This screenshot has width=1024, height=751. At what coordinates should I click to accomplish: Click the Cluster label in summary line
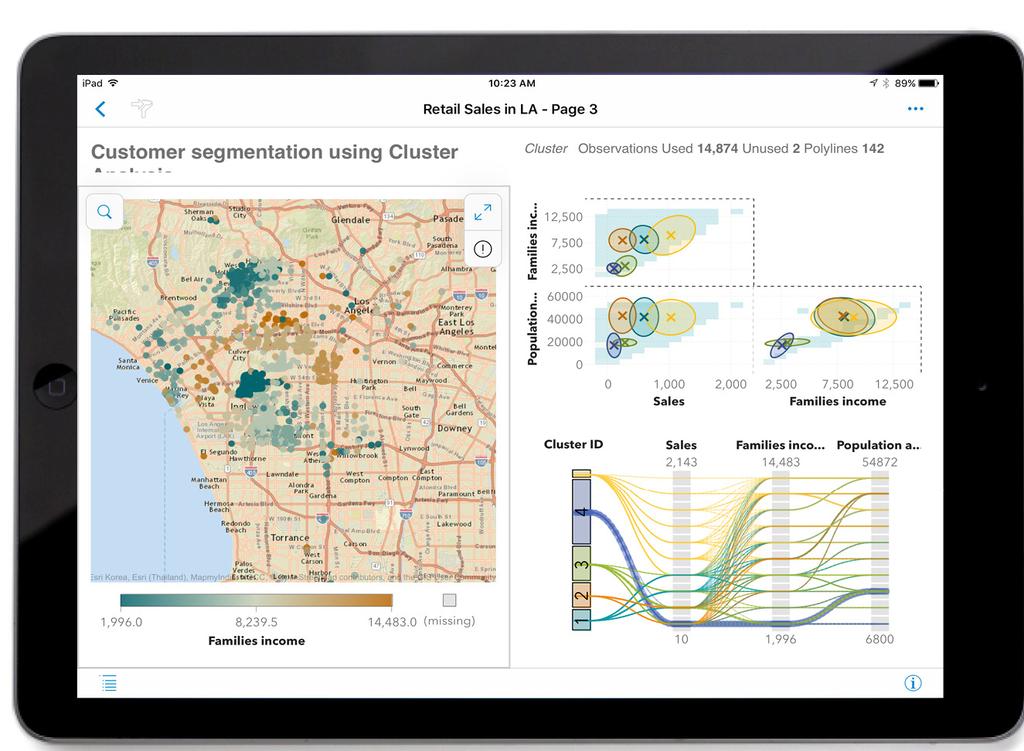click(546, 148)
